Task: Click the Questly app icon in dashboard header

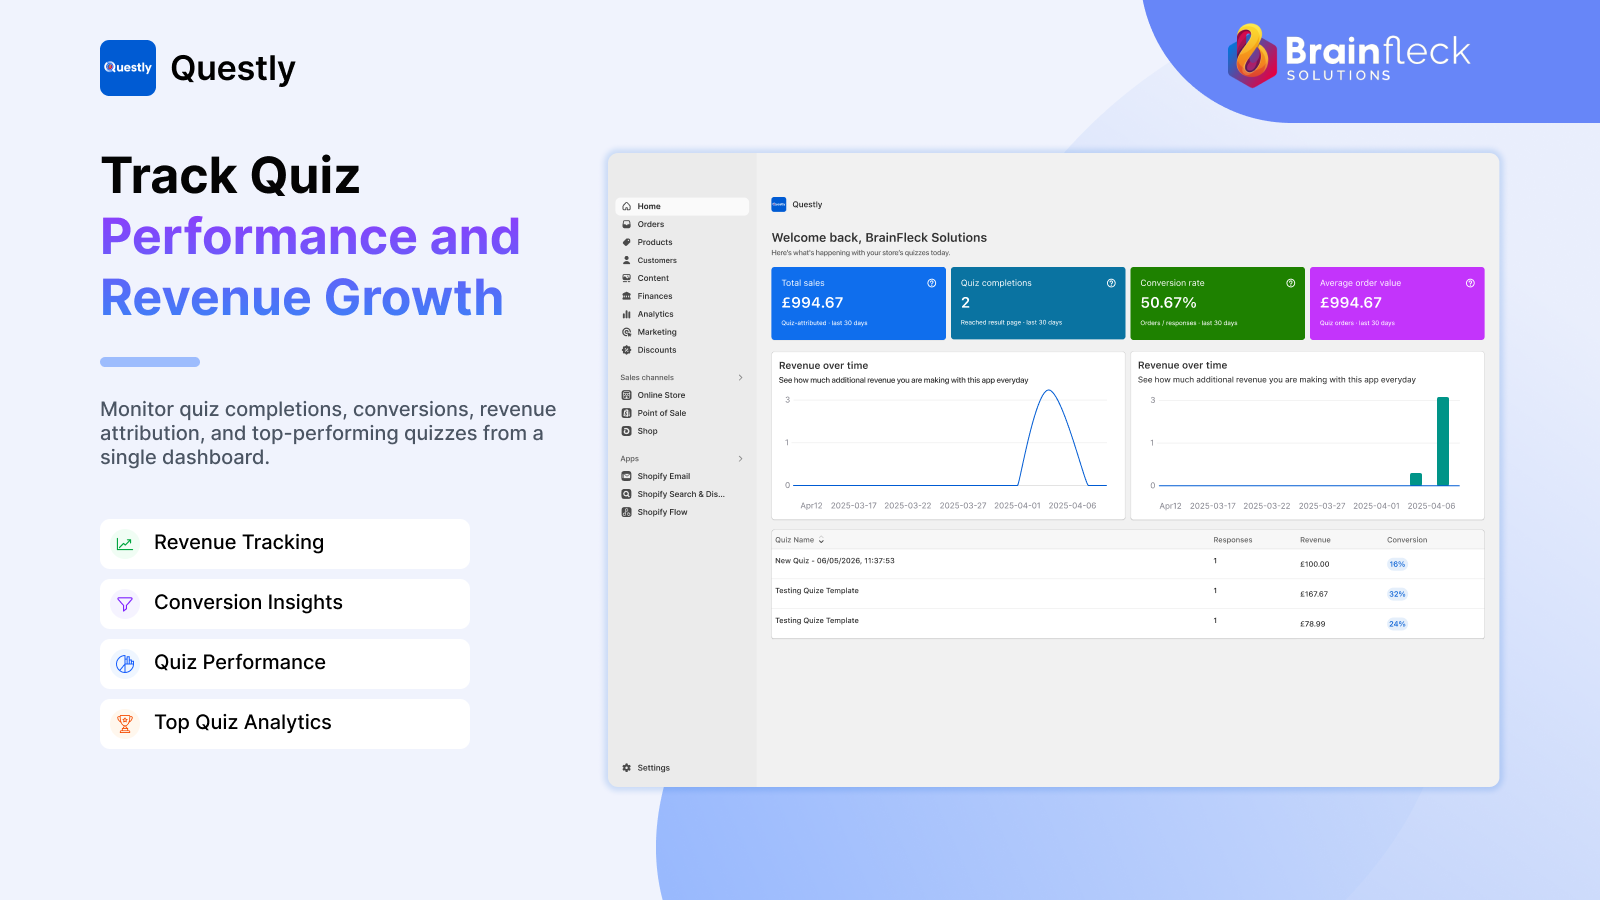Action: [779, 204]
